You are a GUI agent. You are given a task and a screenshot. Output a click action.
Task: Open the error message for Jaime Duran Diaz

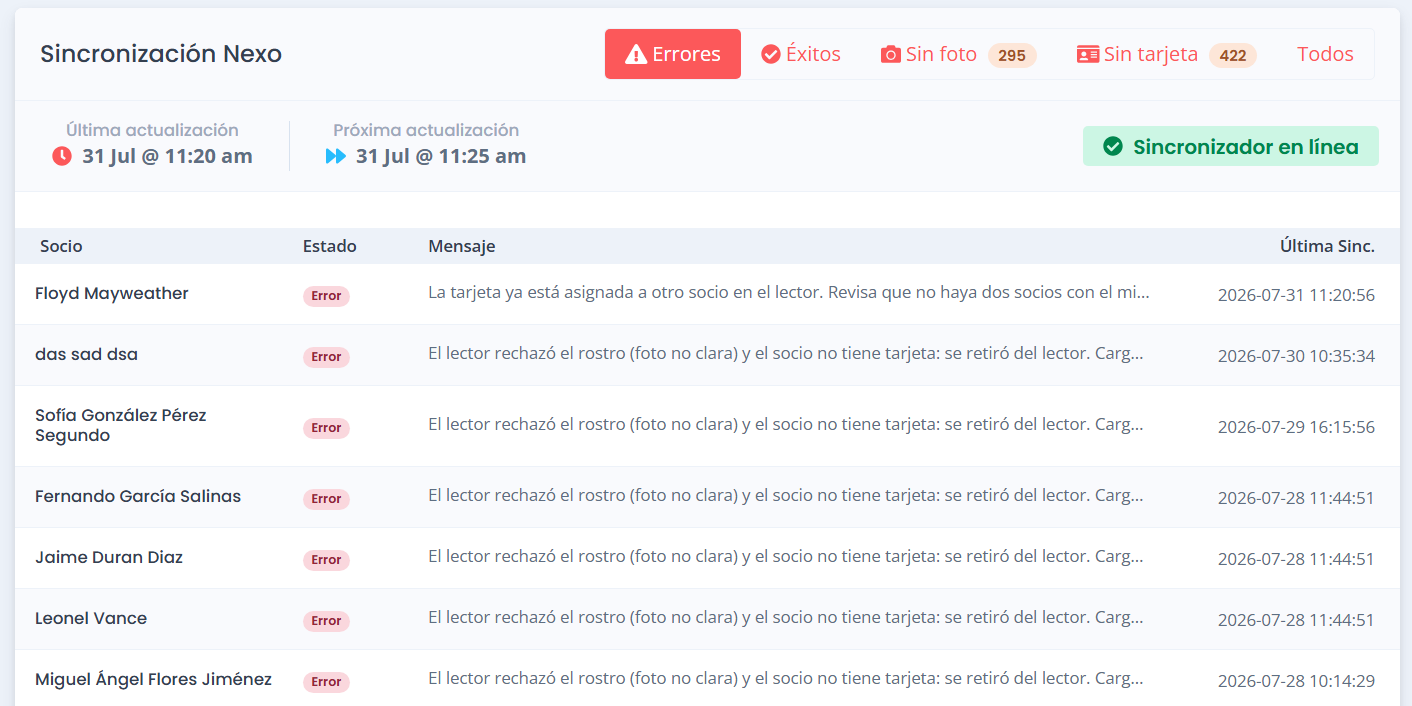(x=786, y=556)
